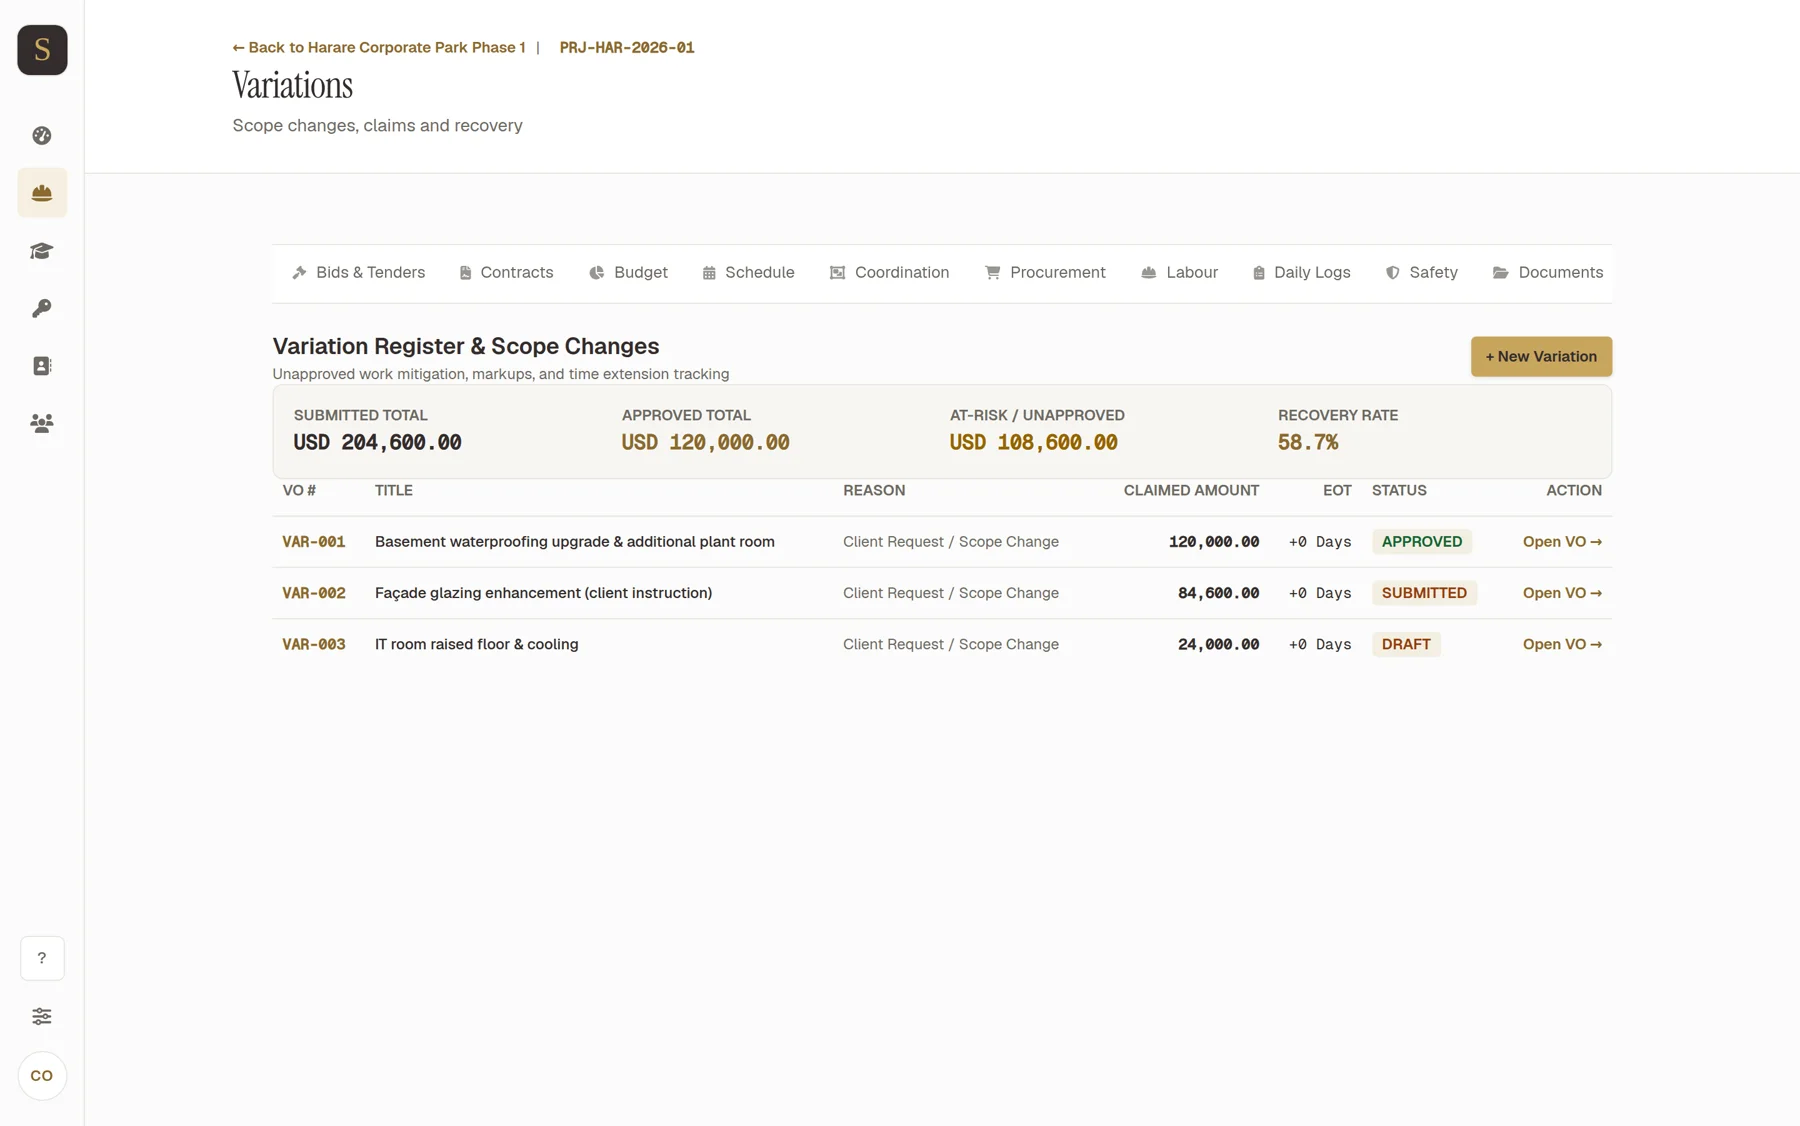Open the graduation cap training icon
1800x1126 pixels.
pos(42,251)
